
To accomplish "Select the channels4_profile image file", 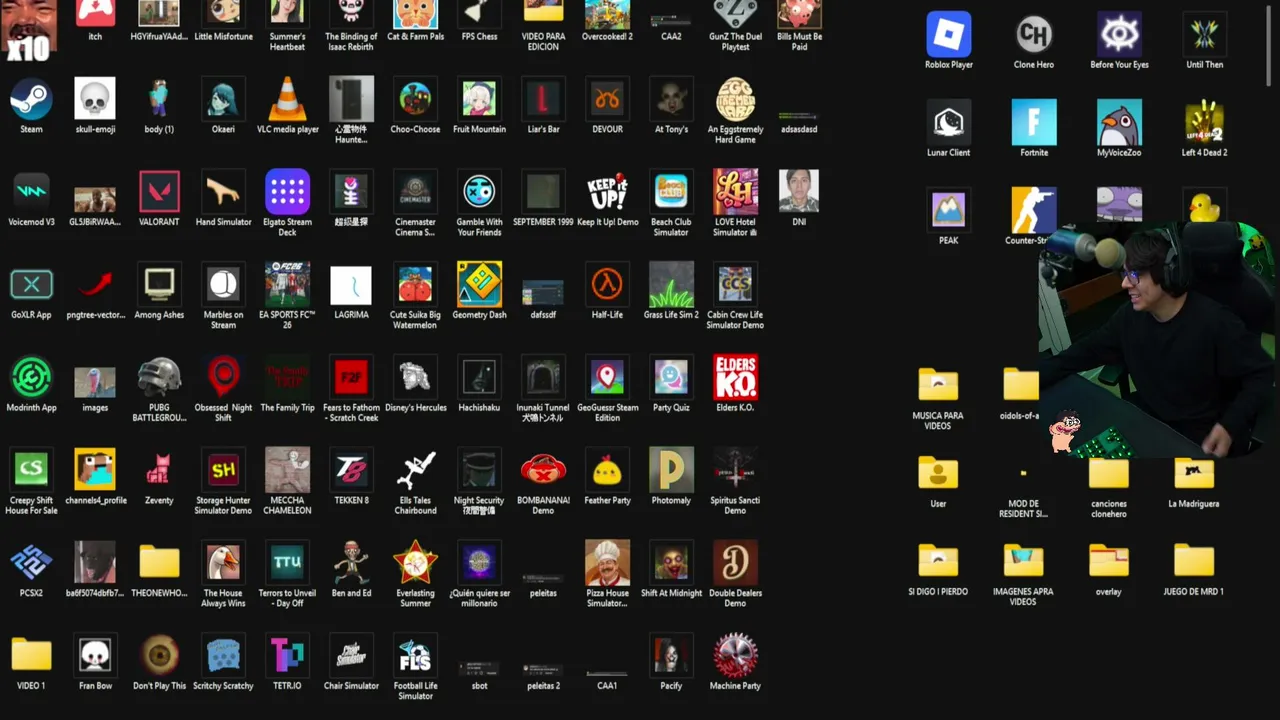I will point(95,470).
